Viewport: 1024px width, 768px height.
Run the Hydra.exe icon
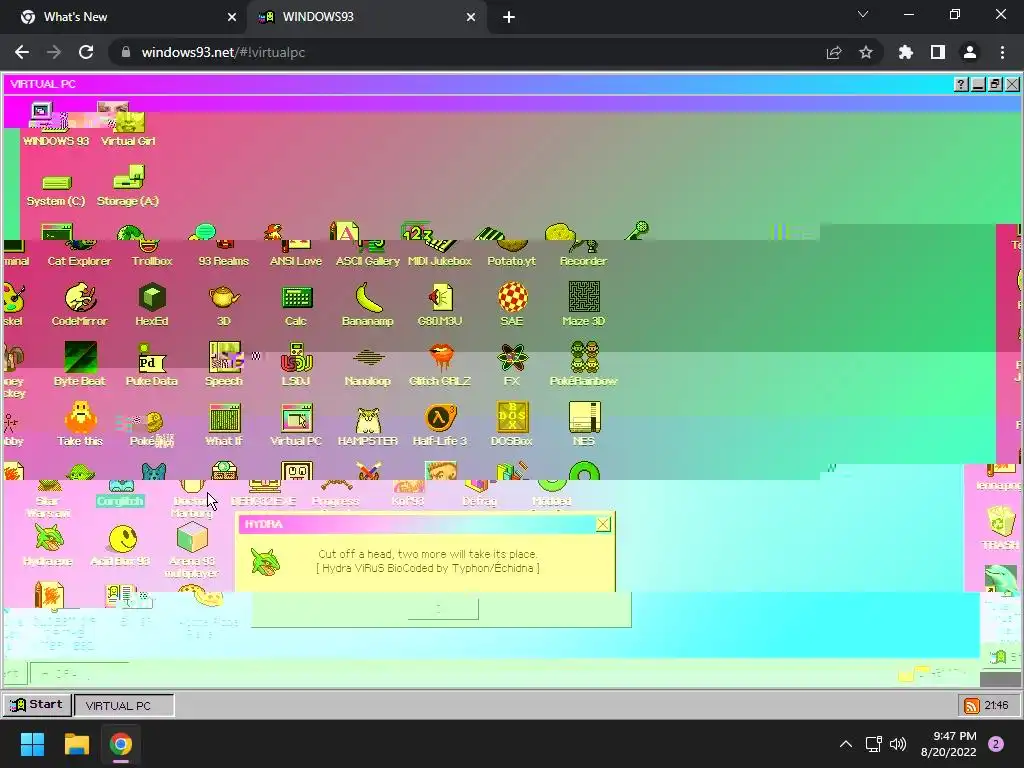(x=48, y=545)
